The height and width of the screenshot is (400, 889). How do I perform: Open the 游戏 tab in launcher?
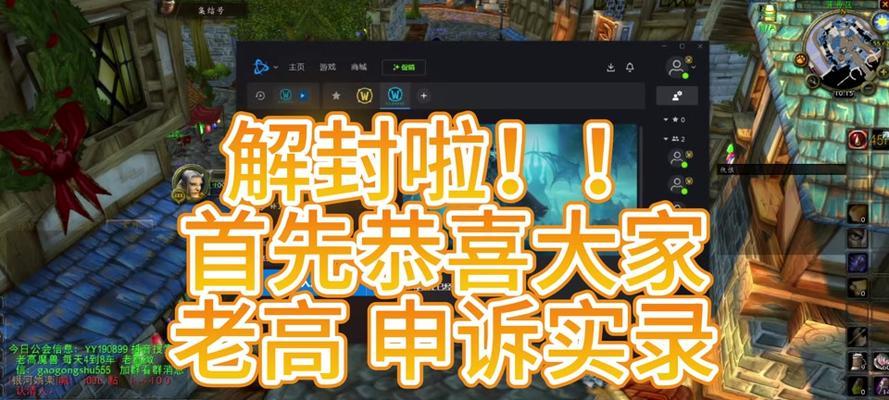[328, 67]
